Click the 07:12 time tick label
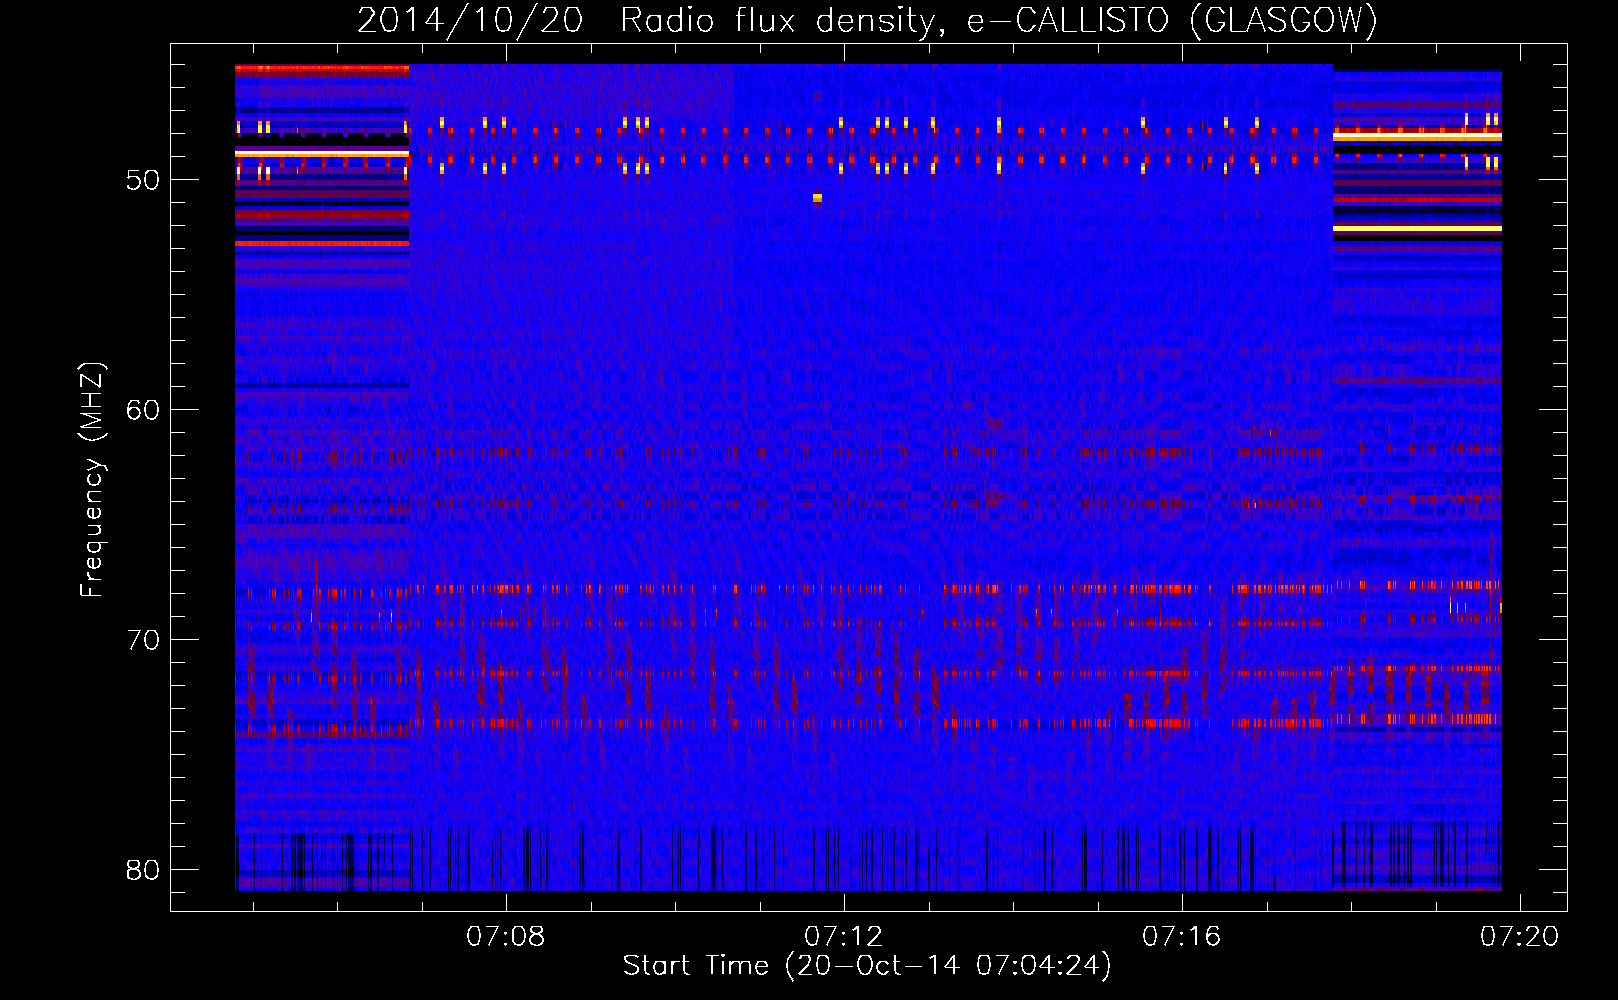 click(x=844, y=936)
